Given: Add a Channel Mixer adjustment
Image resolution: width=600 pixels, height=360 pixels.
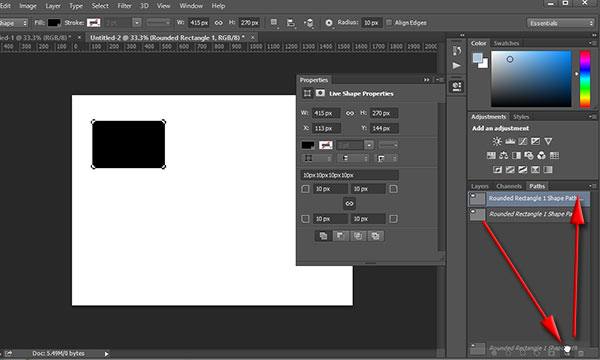Looking at the screenshot, I should (x=541, y=155).
